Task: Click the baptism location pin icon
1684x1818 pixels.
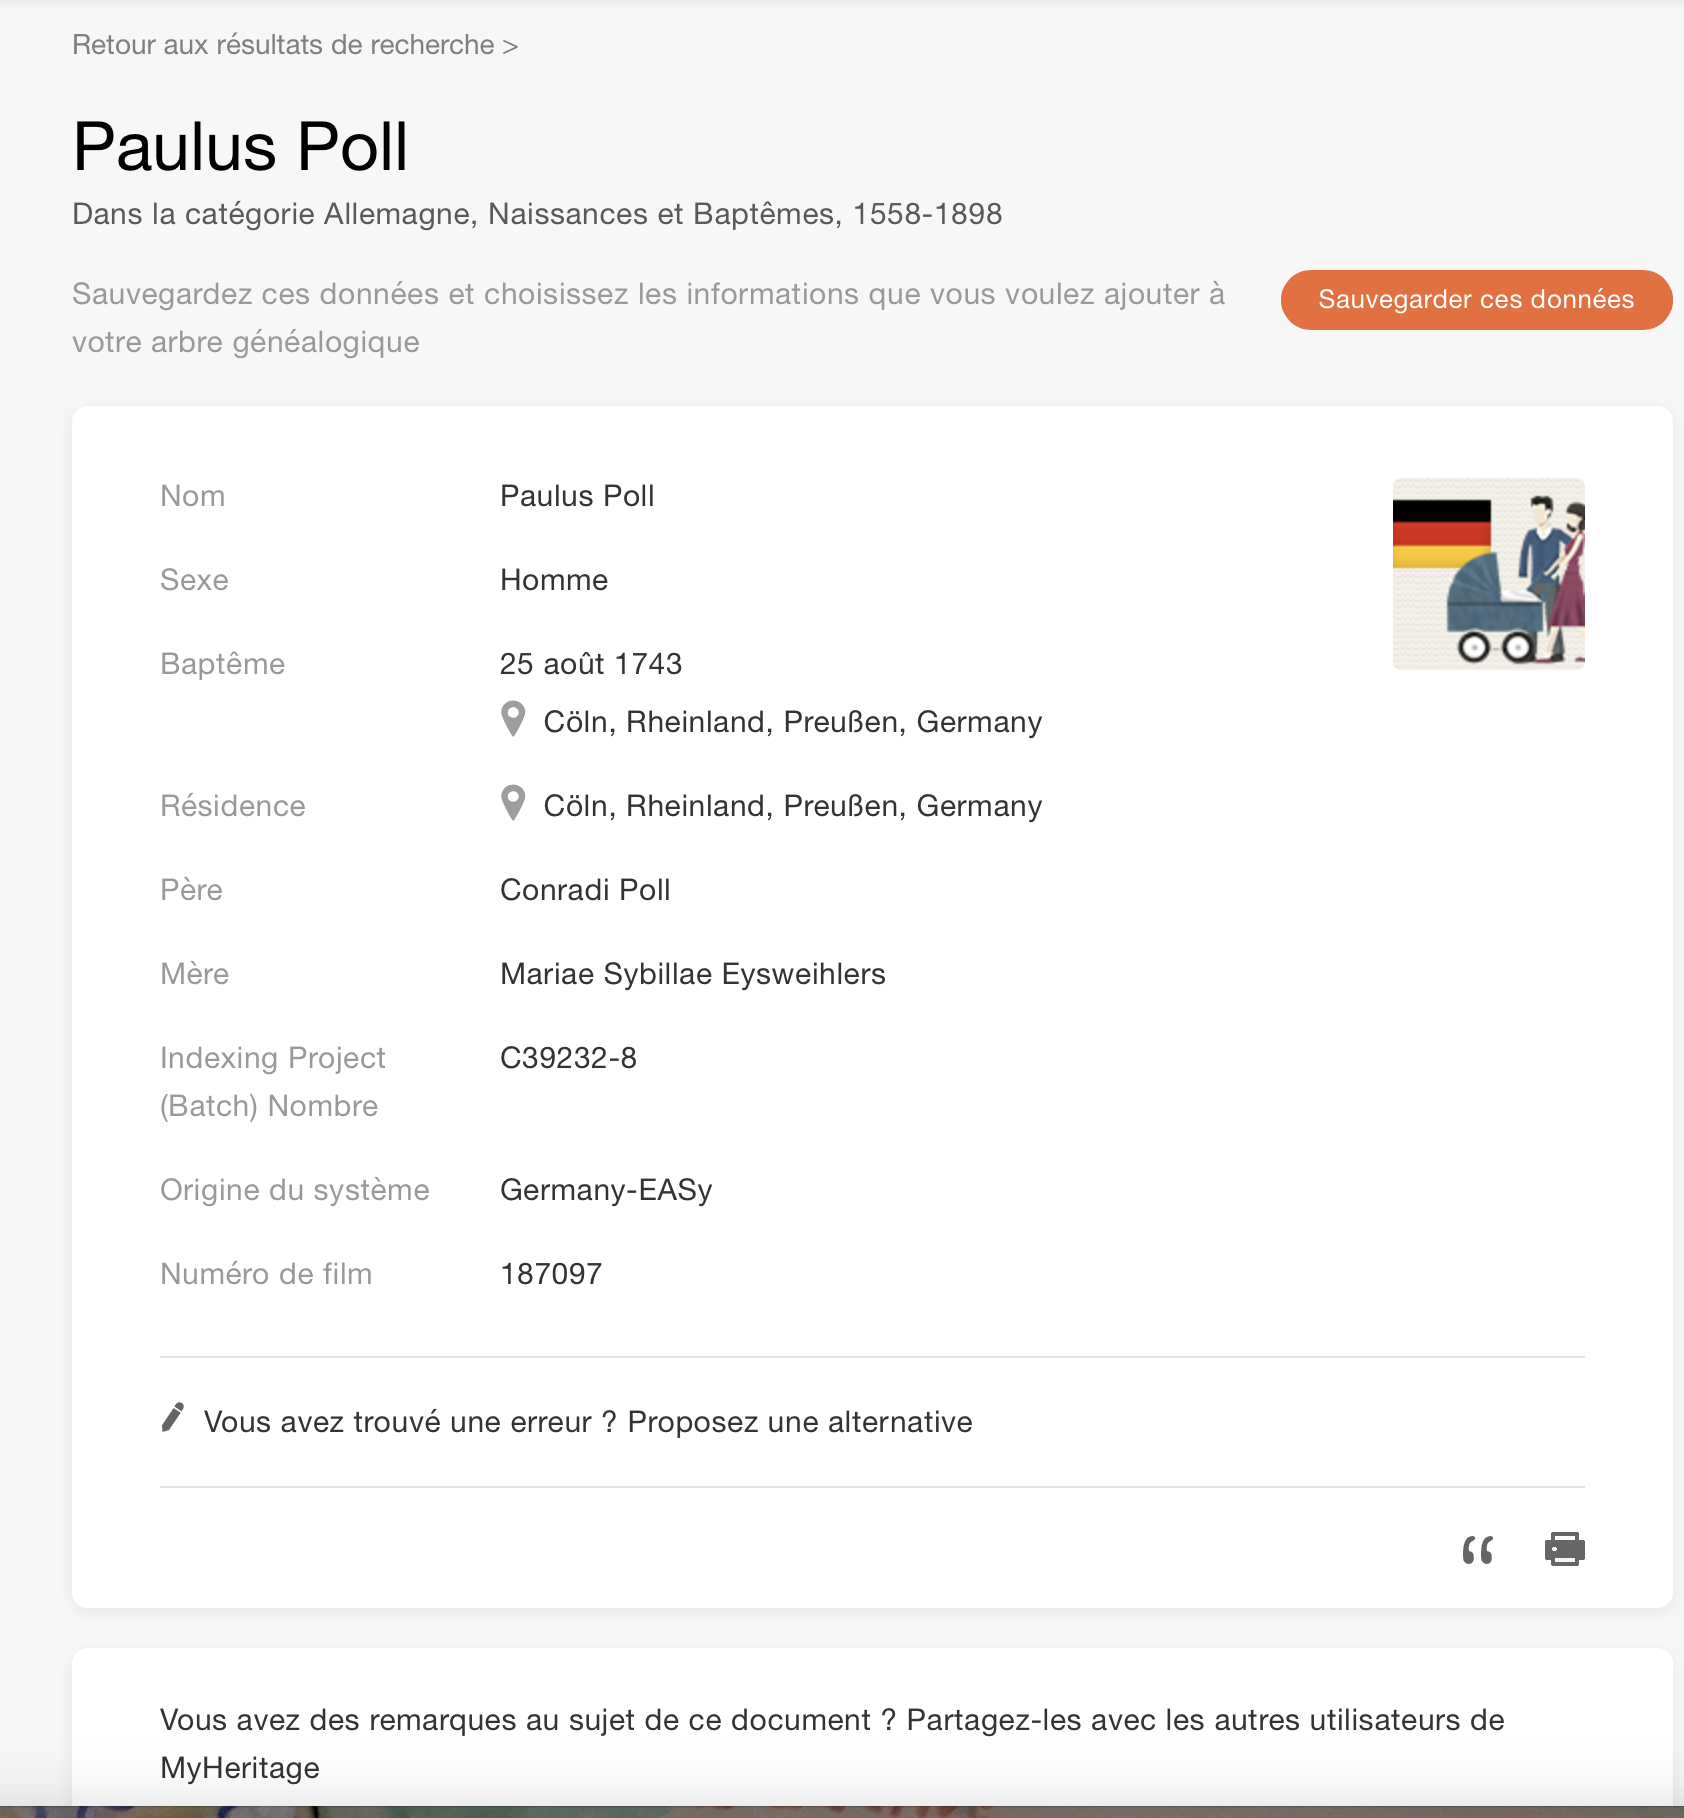Action: [513, 719]
